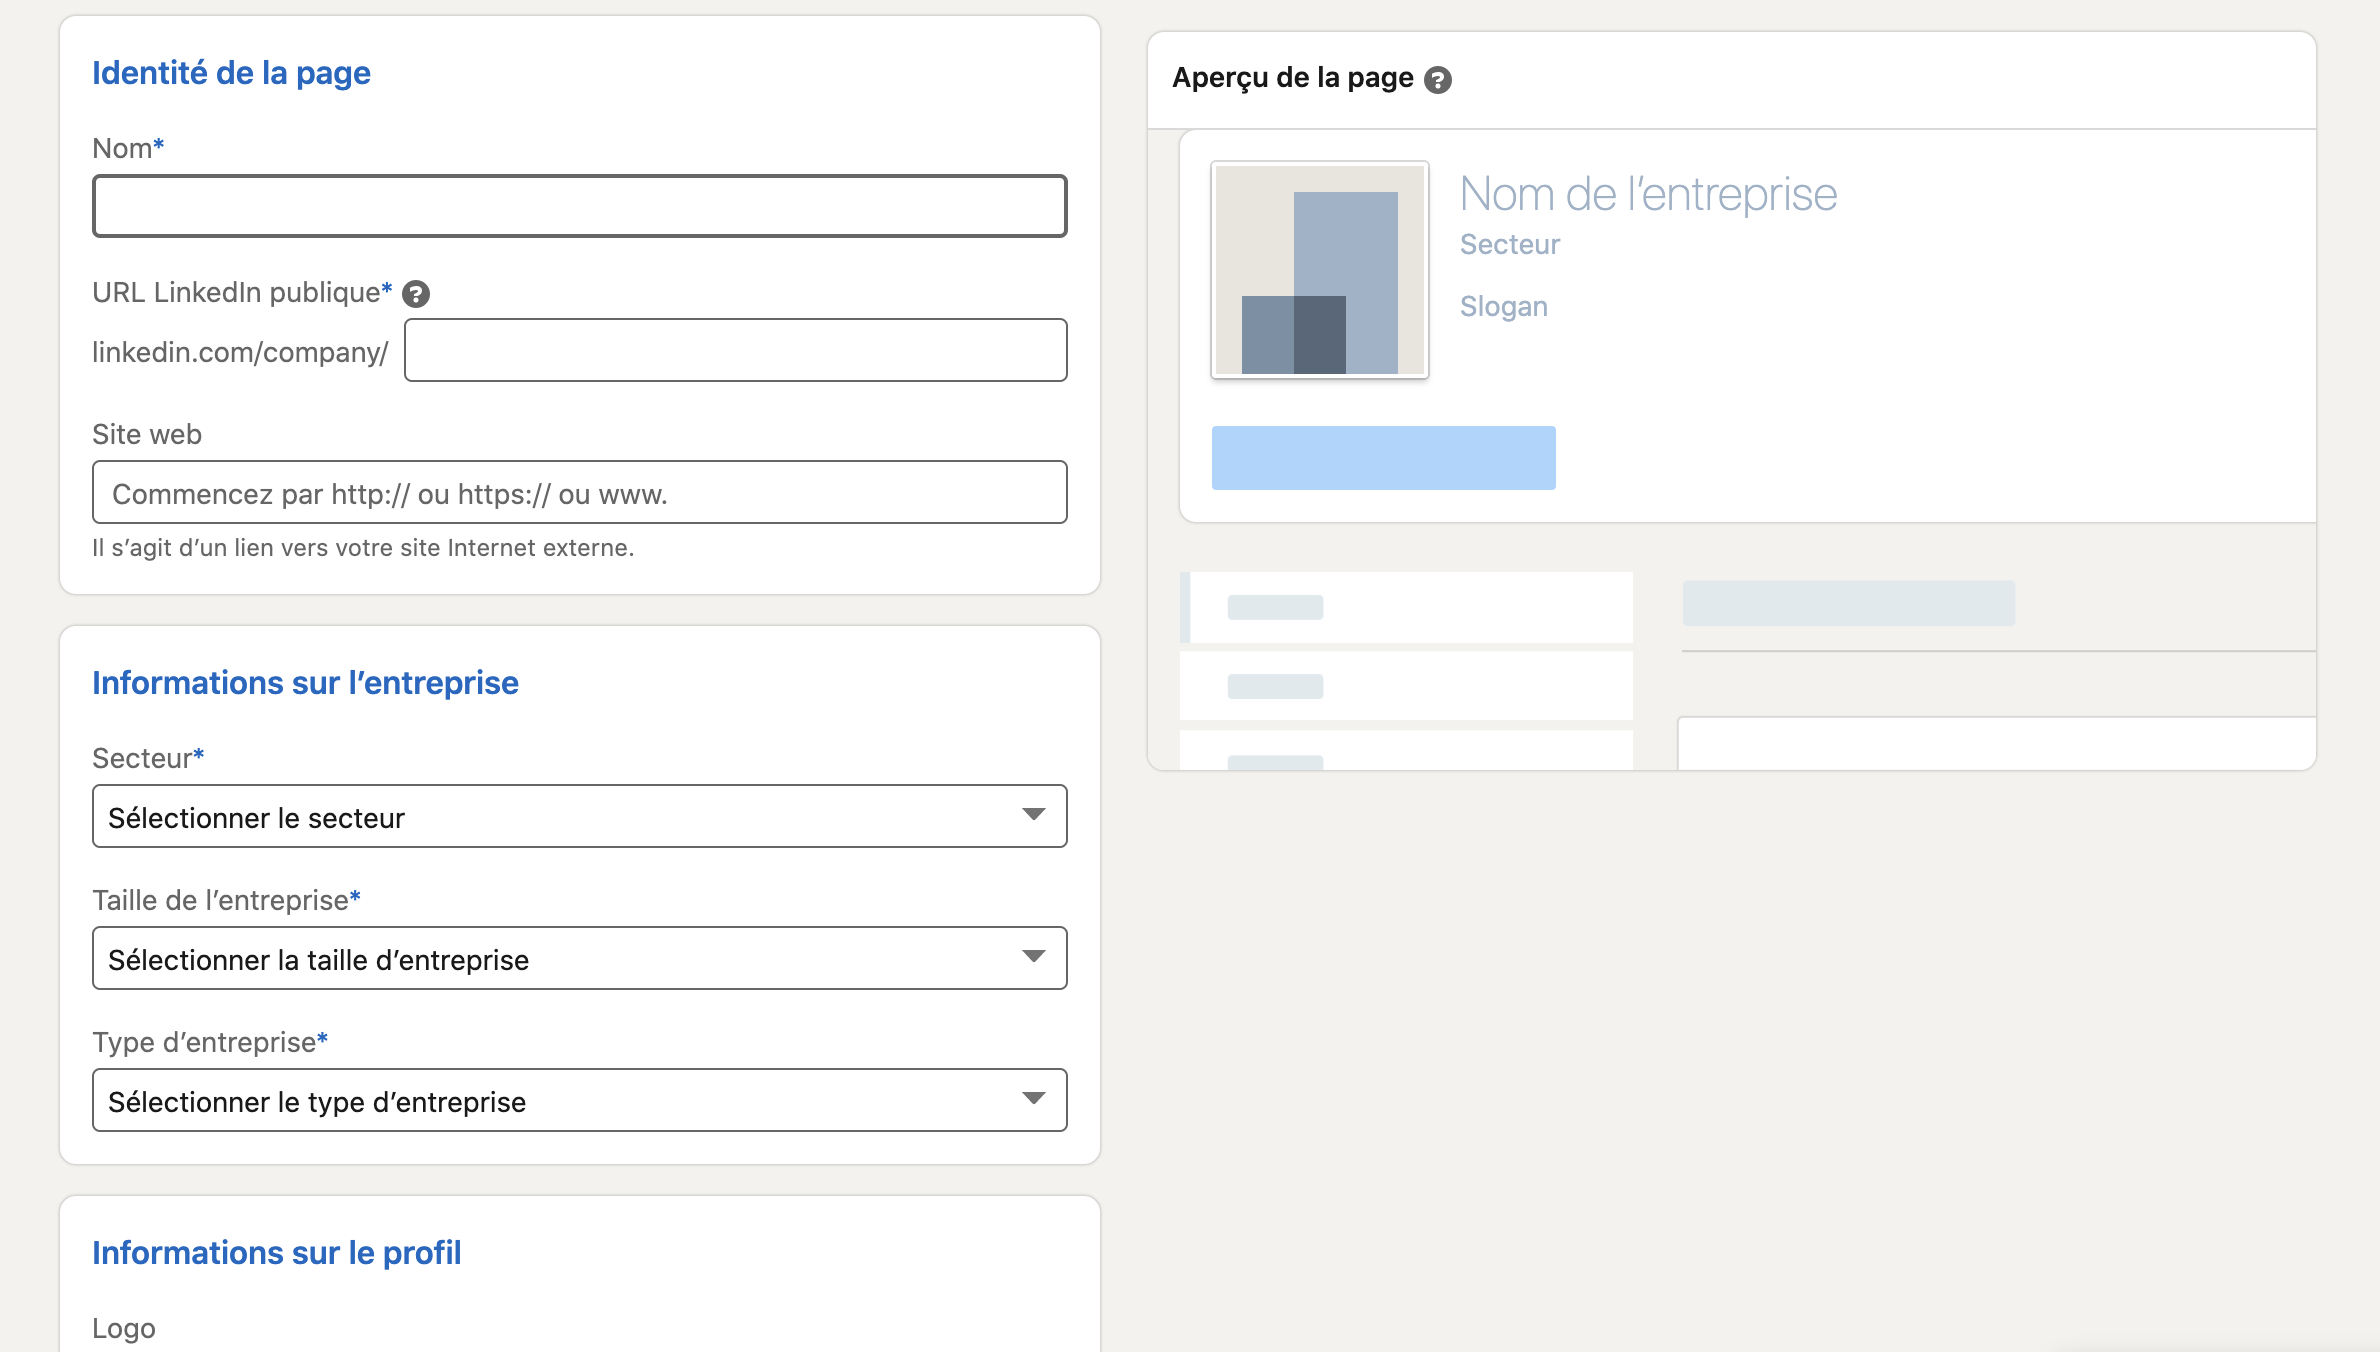Viewport: 2380px width, 1352px height.
Task: Click the LinkedIn company URL input field
Action: [736, 350]
